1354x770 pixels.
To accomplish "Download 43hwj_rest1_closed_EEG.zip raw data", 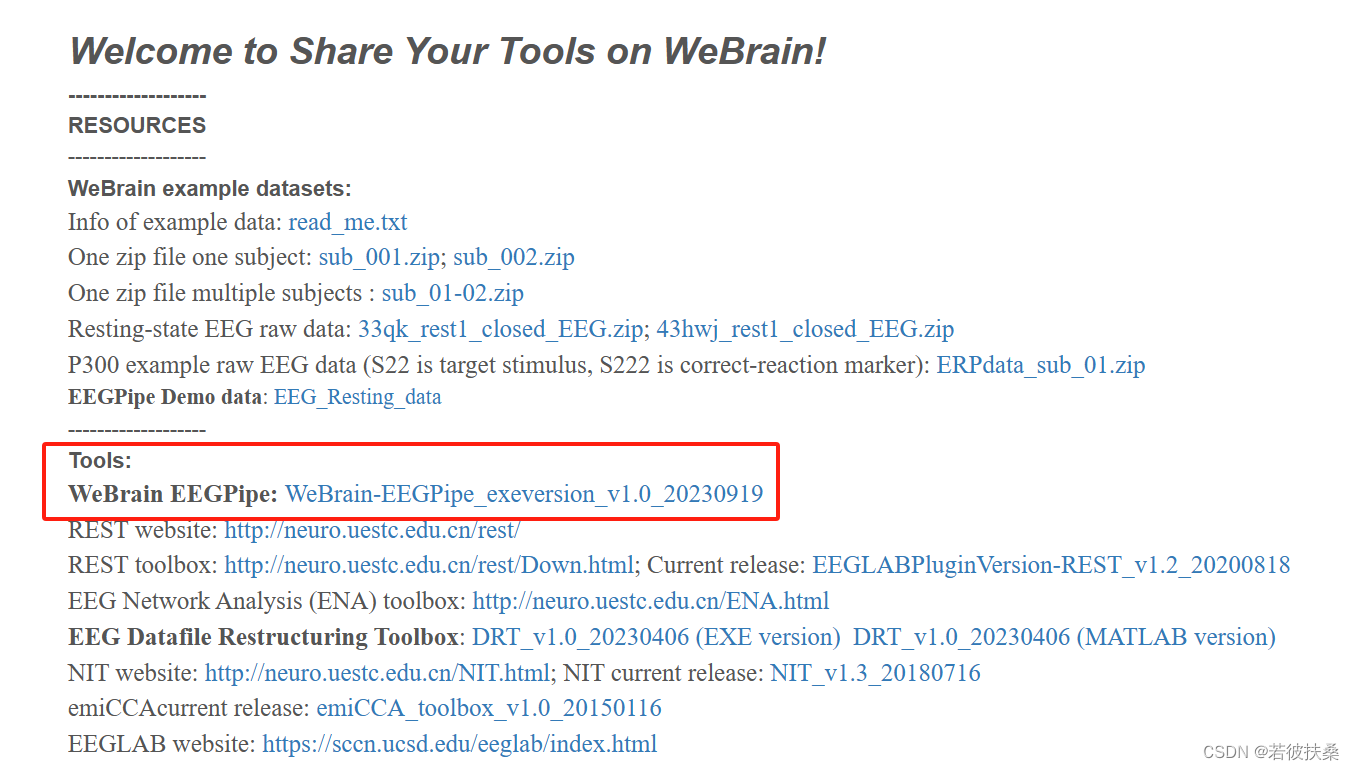I will 805,330.
